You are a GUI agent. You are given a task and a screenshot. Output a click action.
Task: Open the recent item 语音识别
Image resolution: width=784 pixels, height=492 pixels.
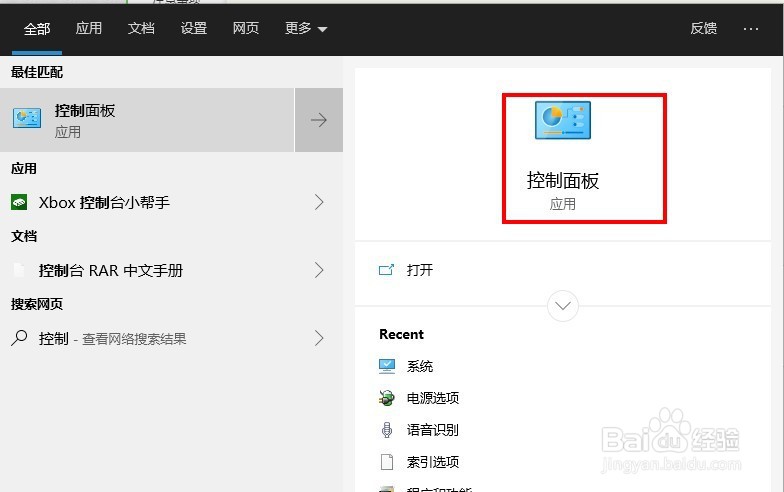click(432, 430)
